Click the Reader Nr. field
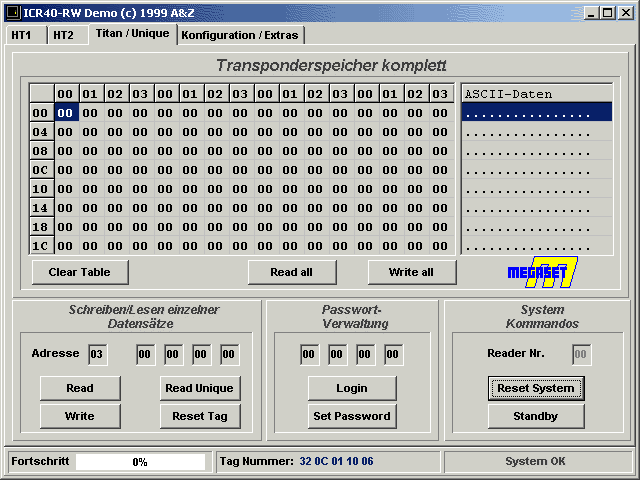 [582, 354]
